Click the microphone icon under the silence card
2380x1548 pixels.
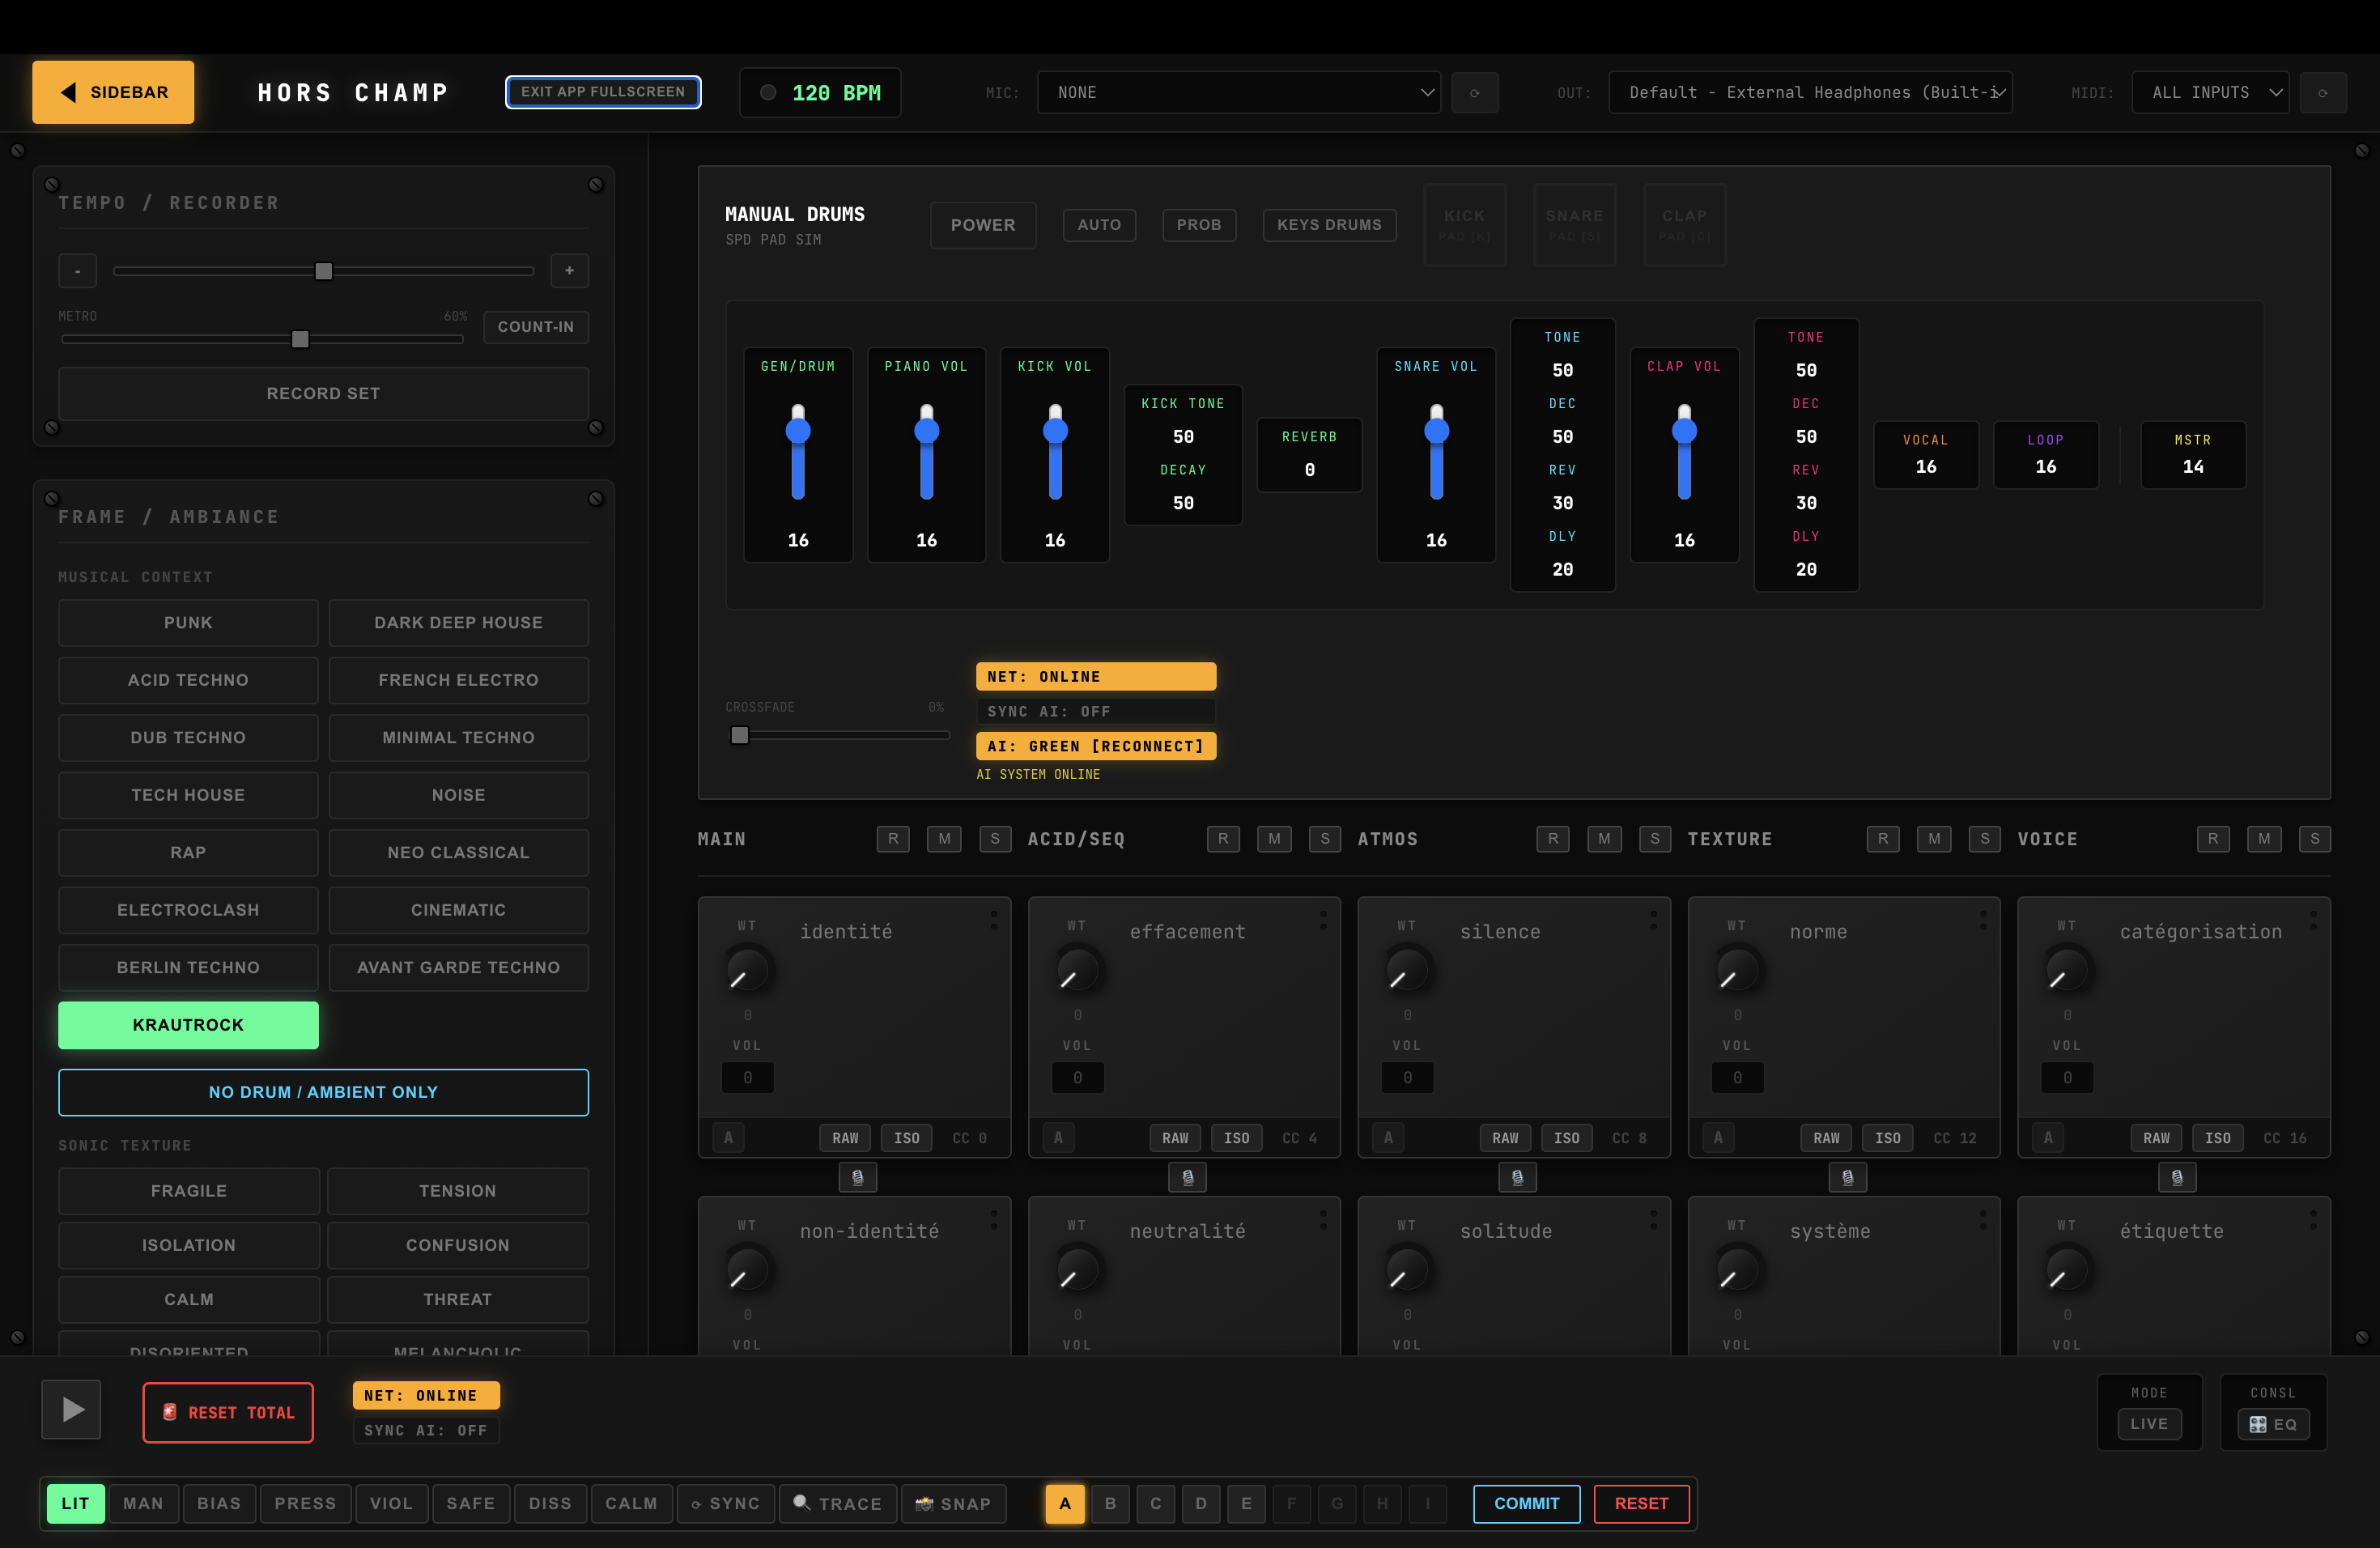[x=1517, y=1177]
